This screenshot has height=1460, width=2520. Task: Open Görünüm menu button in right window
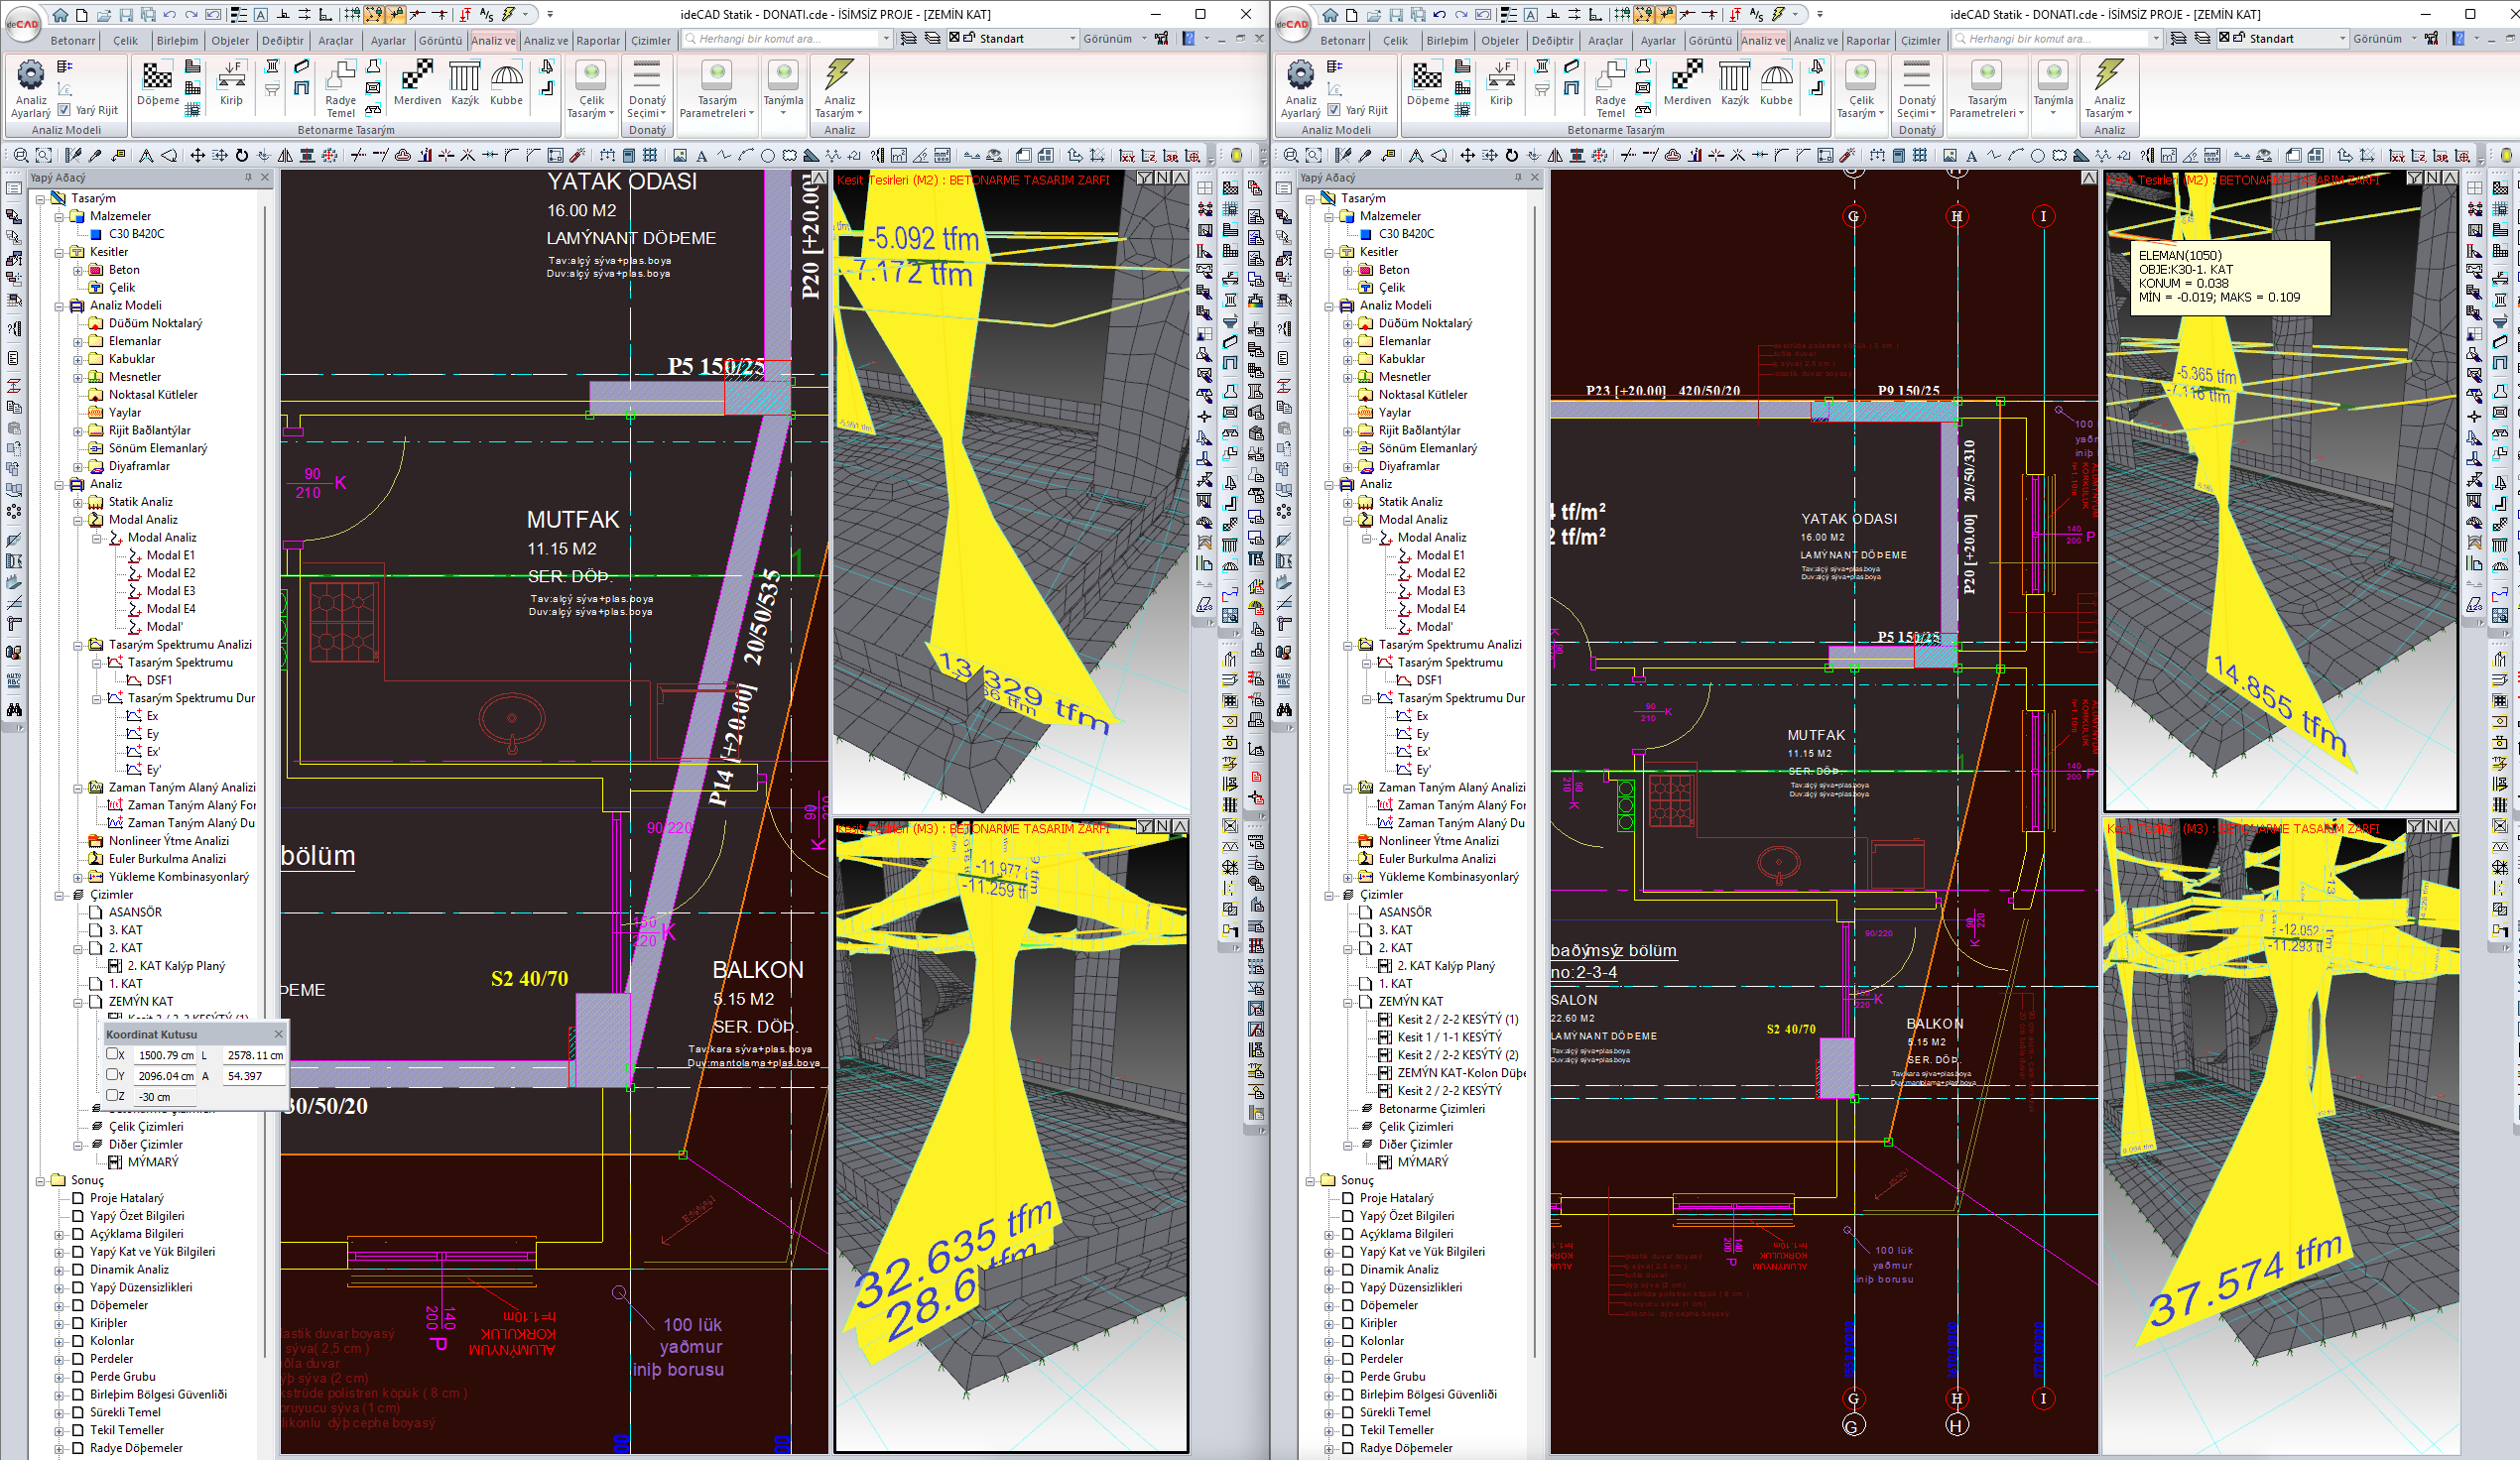2384,38
